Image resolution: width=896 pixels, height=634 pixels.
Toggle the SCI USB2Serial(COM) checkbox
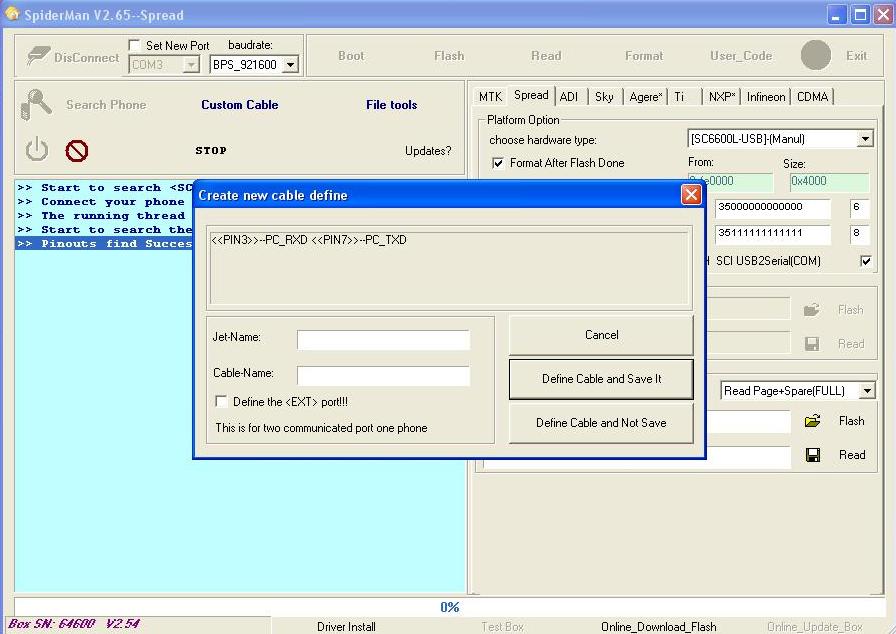click(x=866, y=261)
